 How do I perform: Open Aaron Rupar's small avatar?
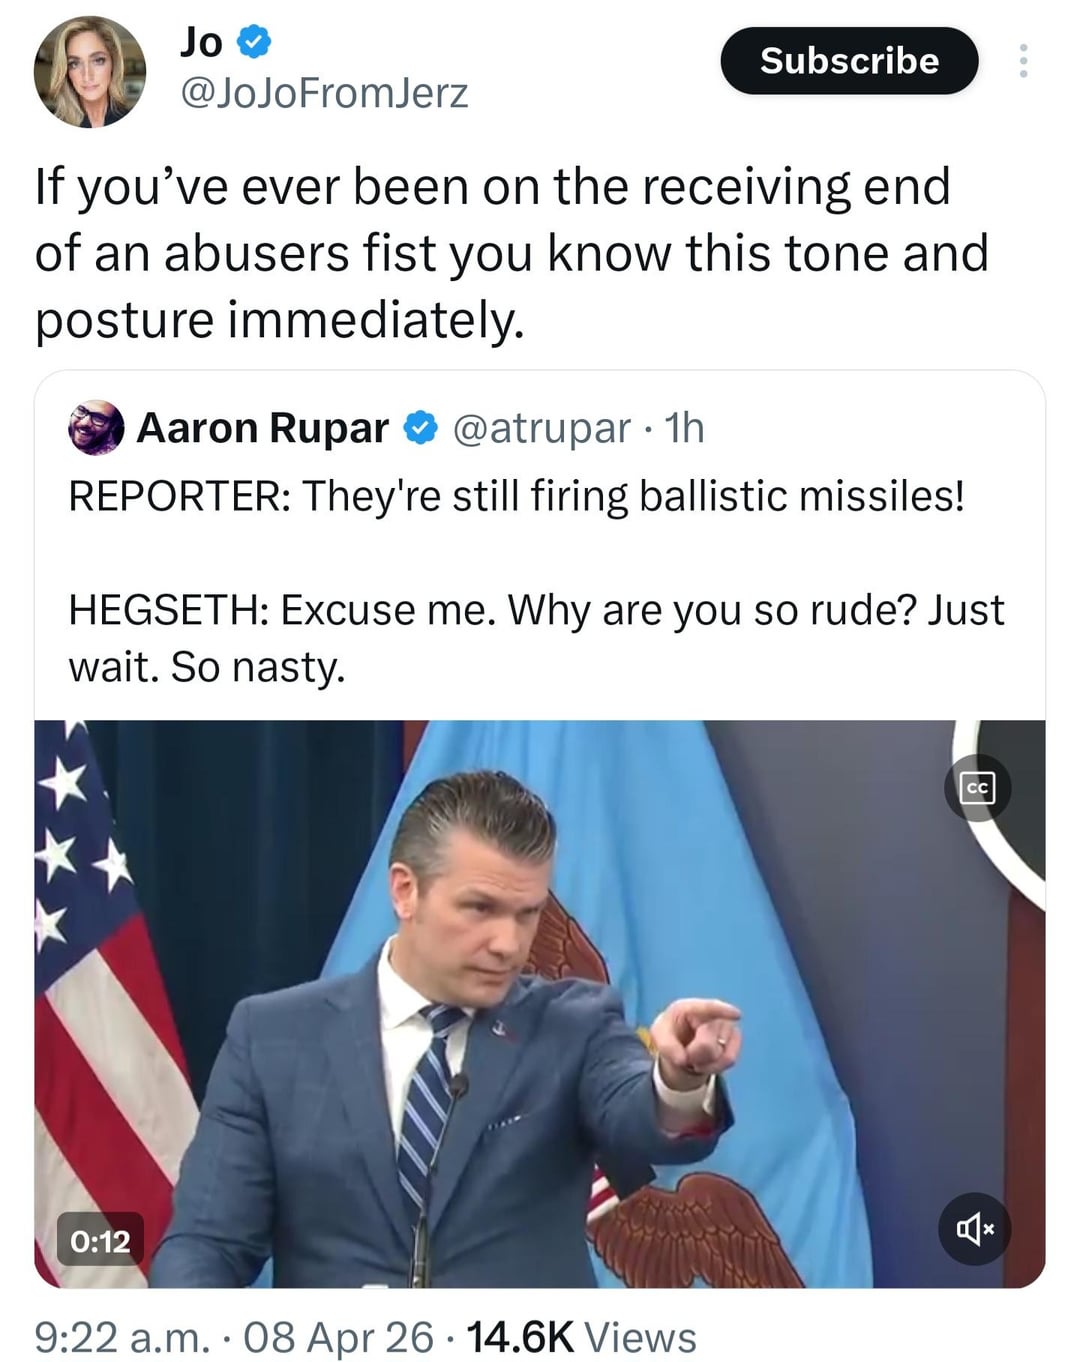96,428
